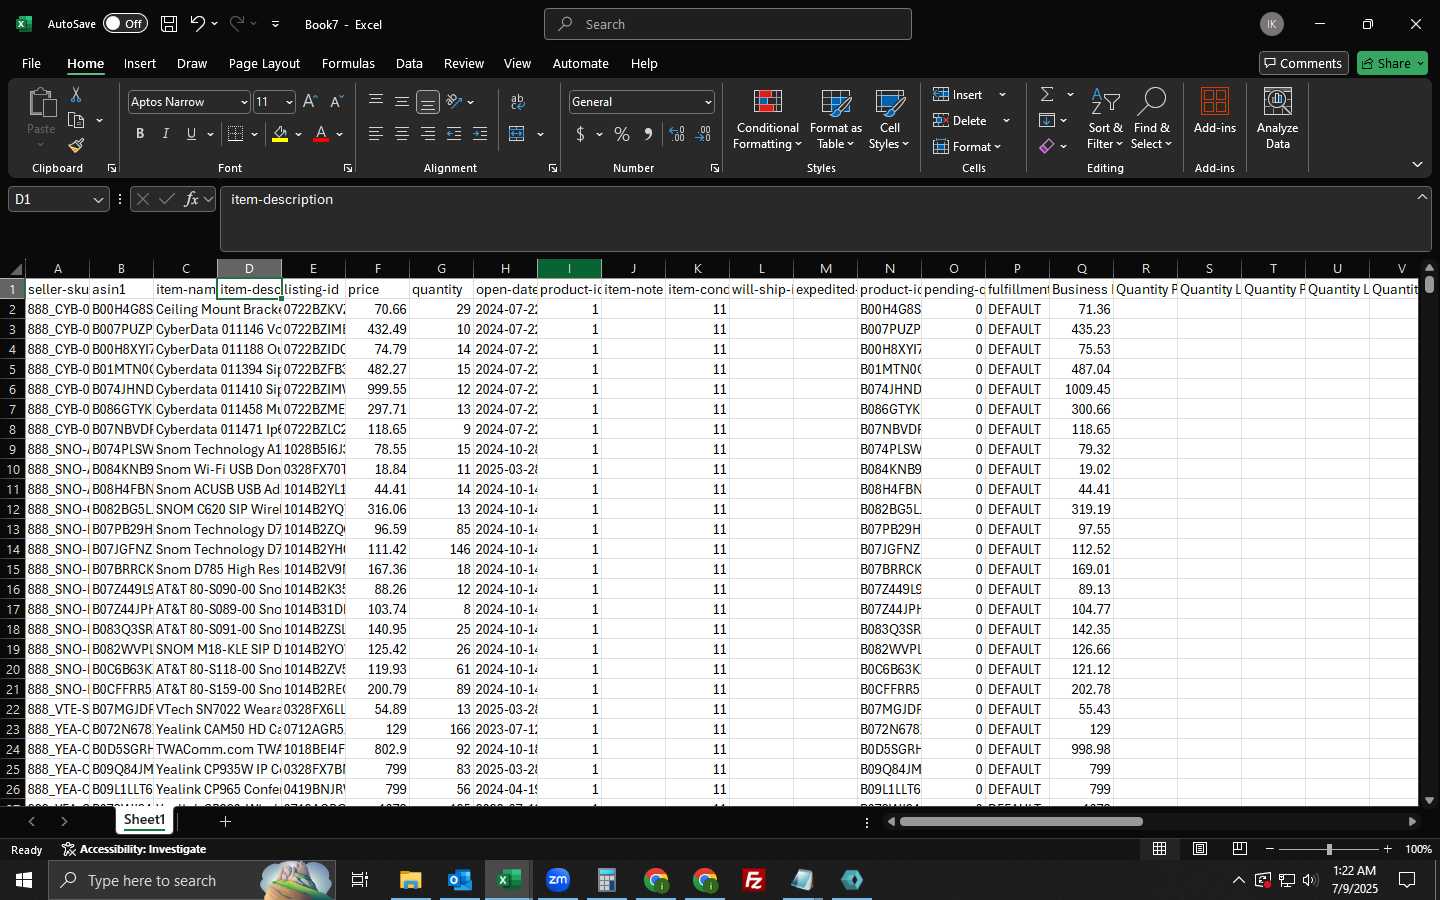
Task: Open the Number Format General dropdown
Action: point(708,102)
